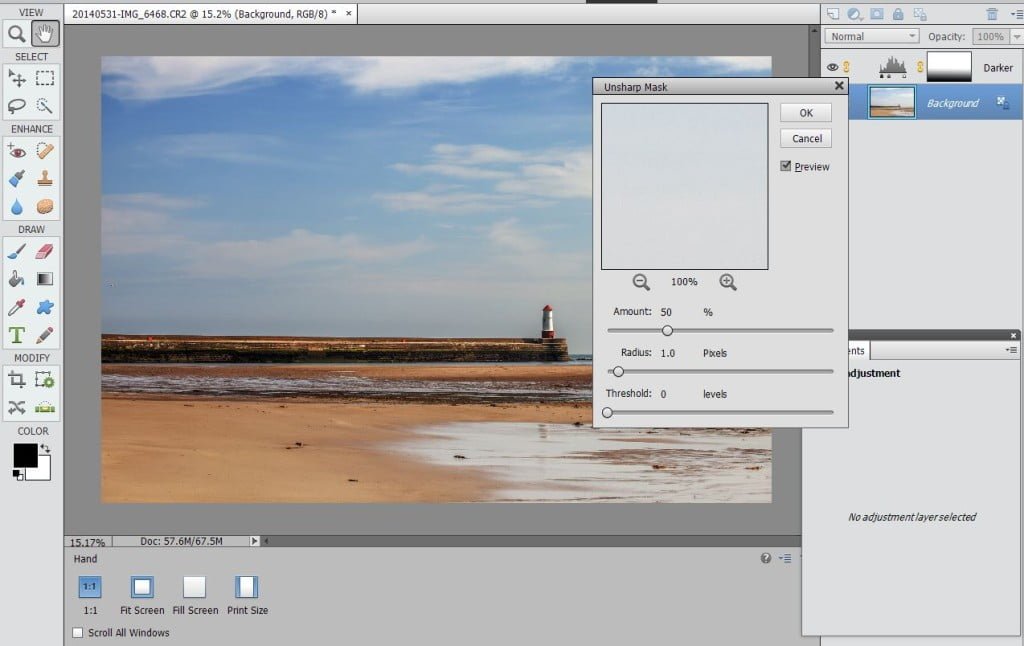Toggle the Preview checkbox
Screen dimensions: 1024x646
point(786,166)
